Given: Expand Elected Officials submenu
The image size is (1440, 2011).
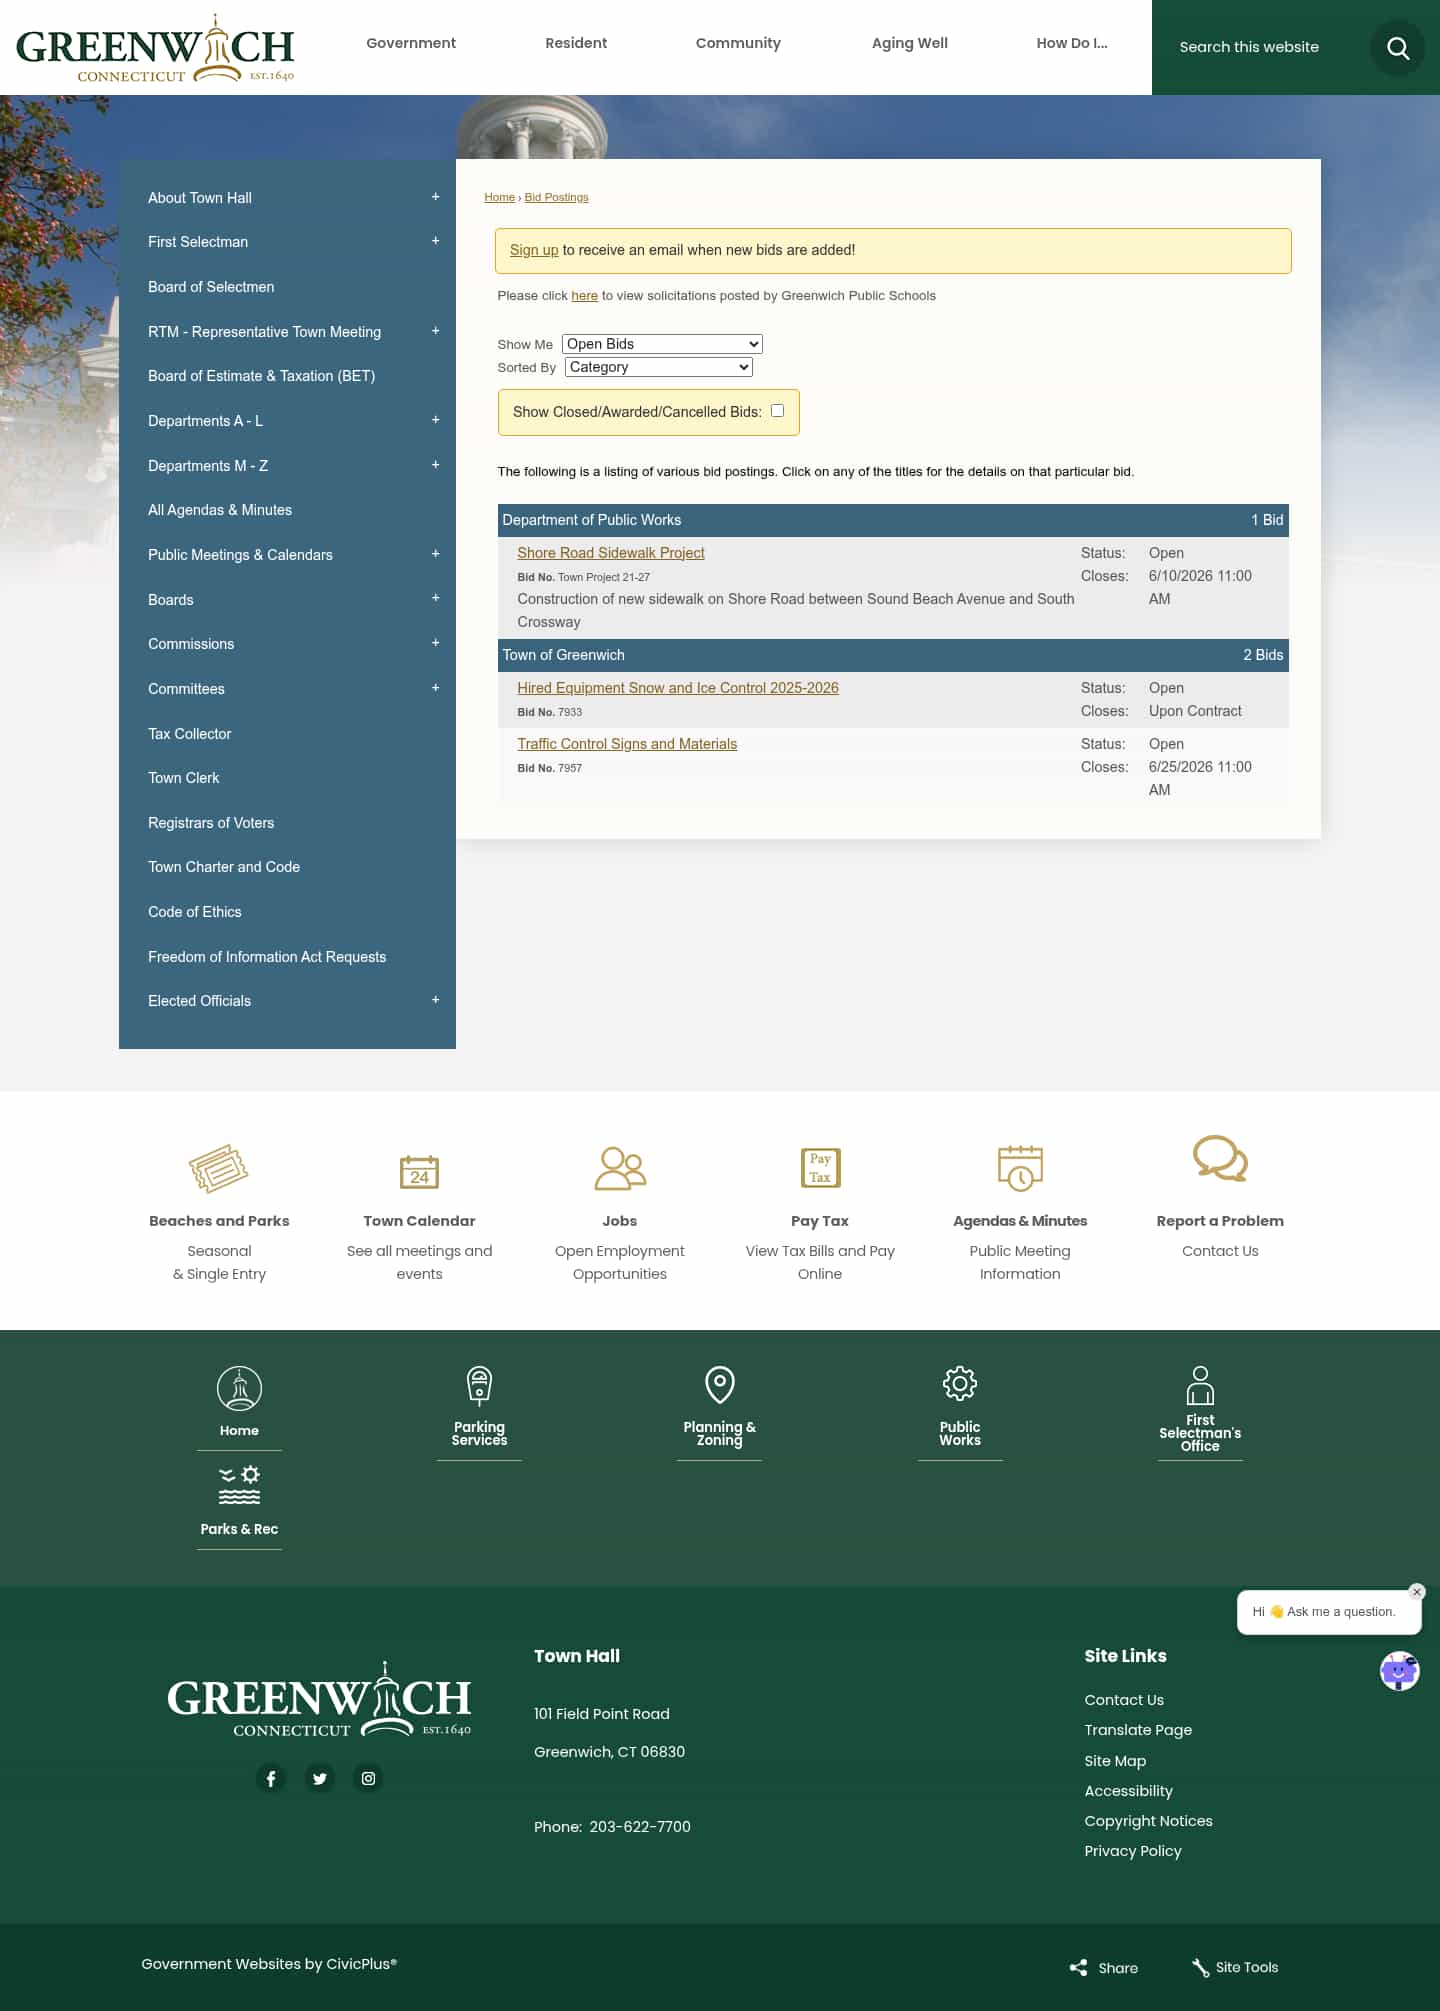Looking at the screenshot, I should pos(435,1000).
